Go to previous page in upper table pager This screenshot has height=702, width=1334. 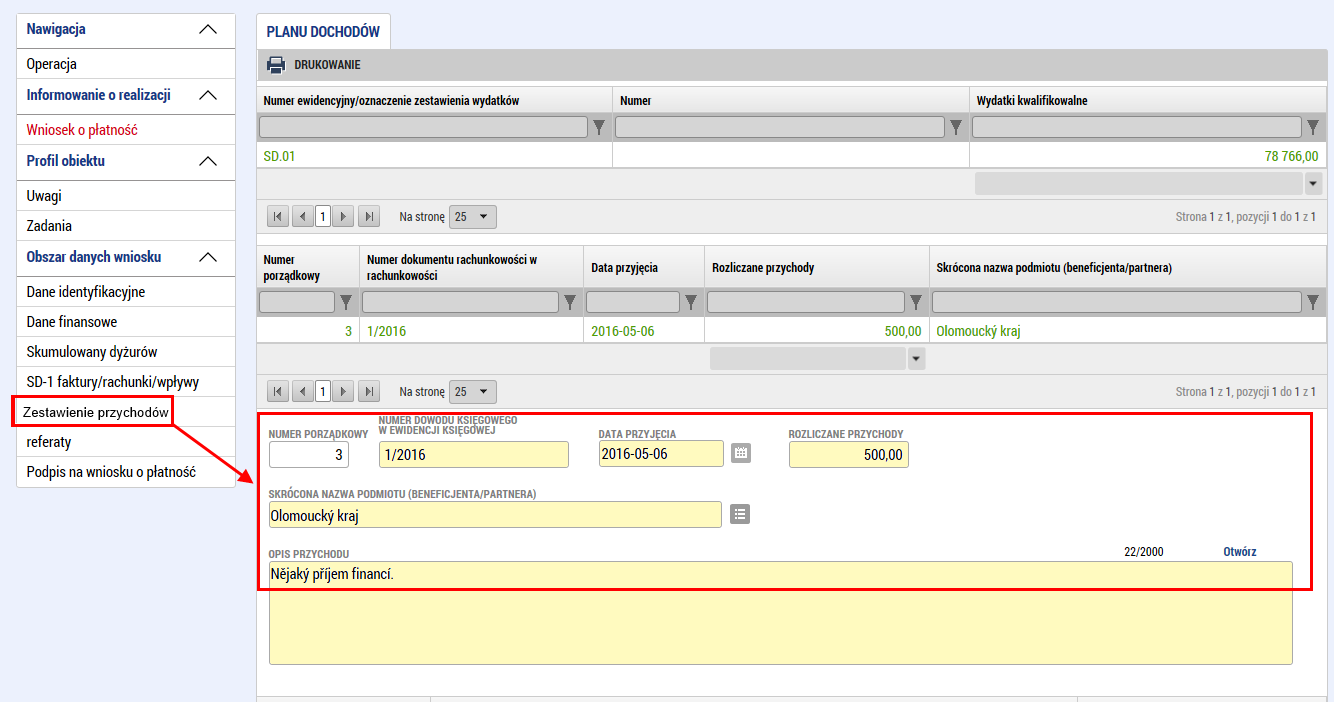pos(302,216)
